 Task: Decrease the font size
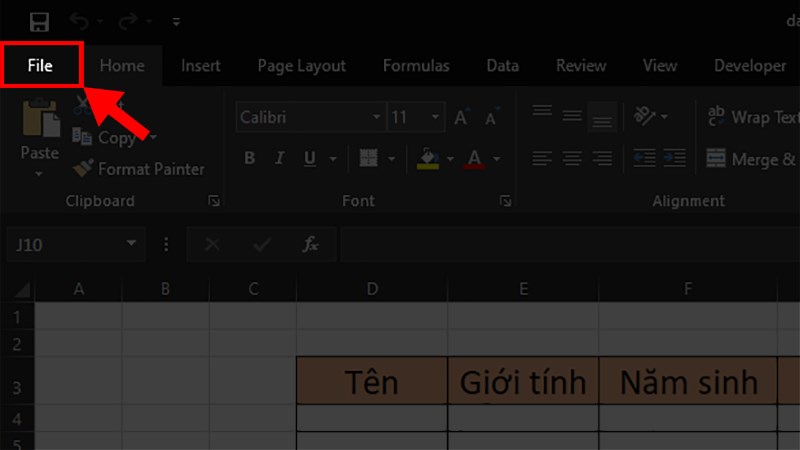492,117
